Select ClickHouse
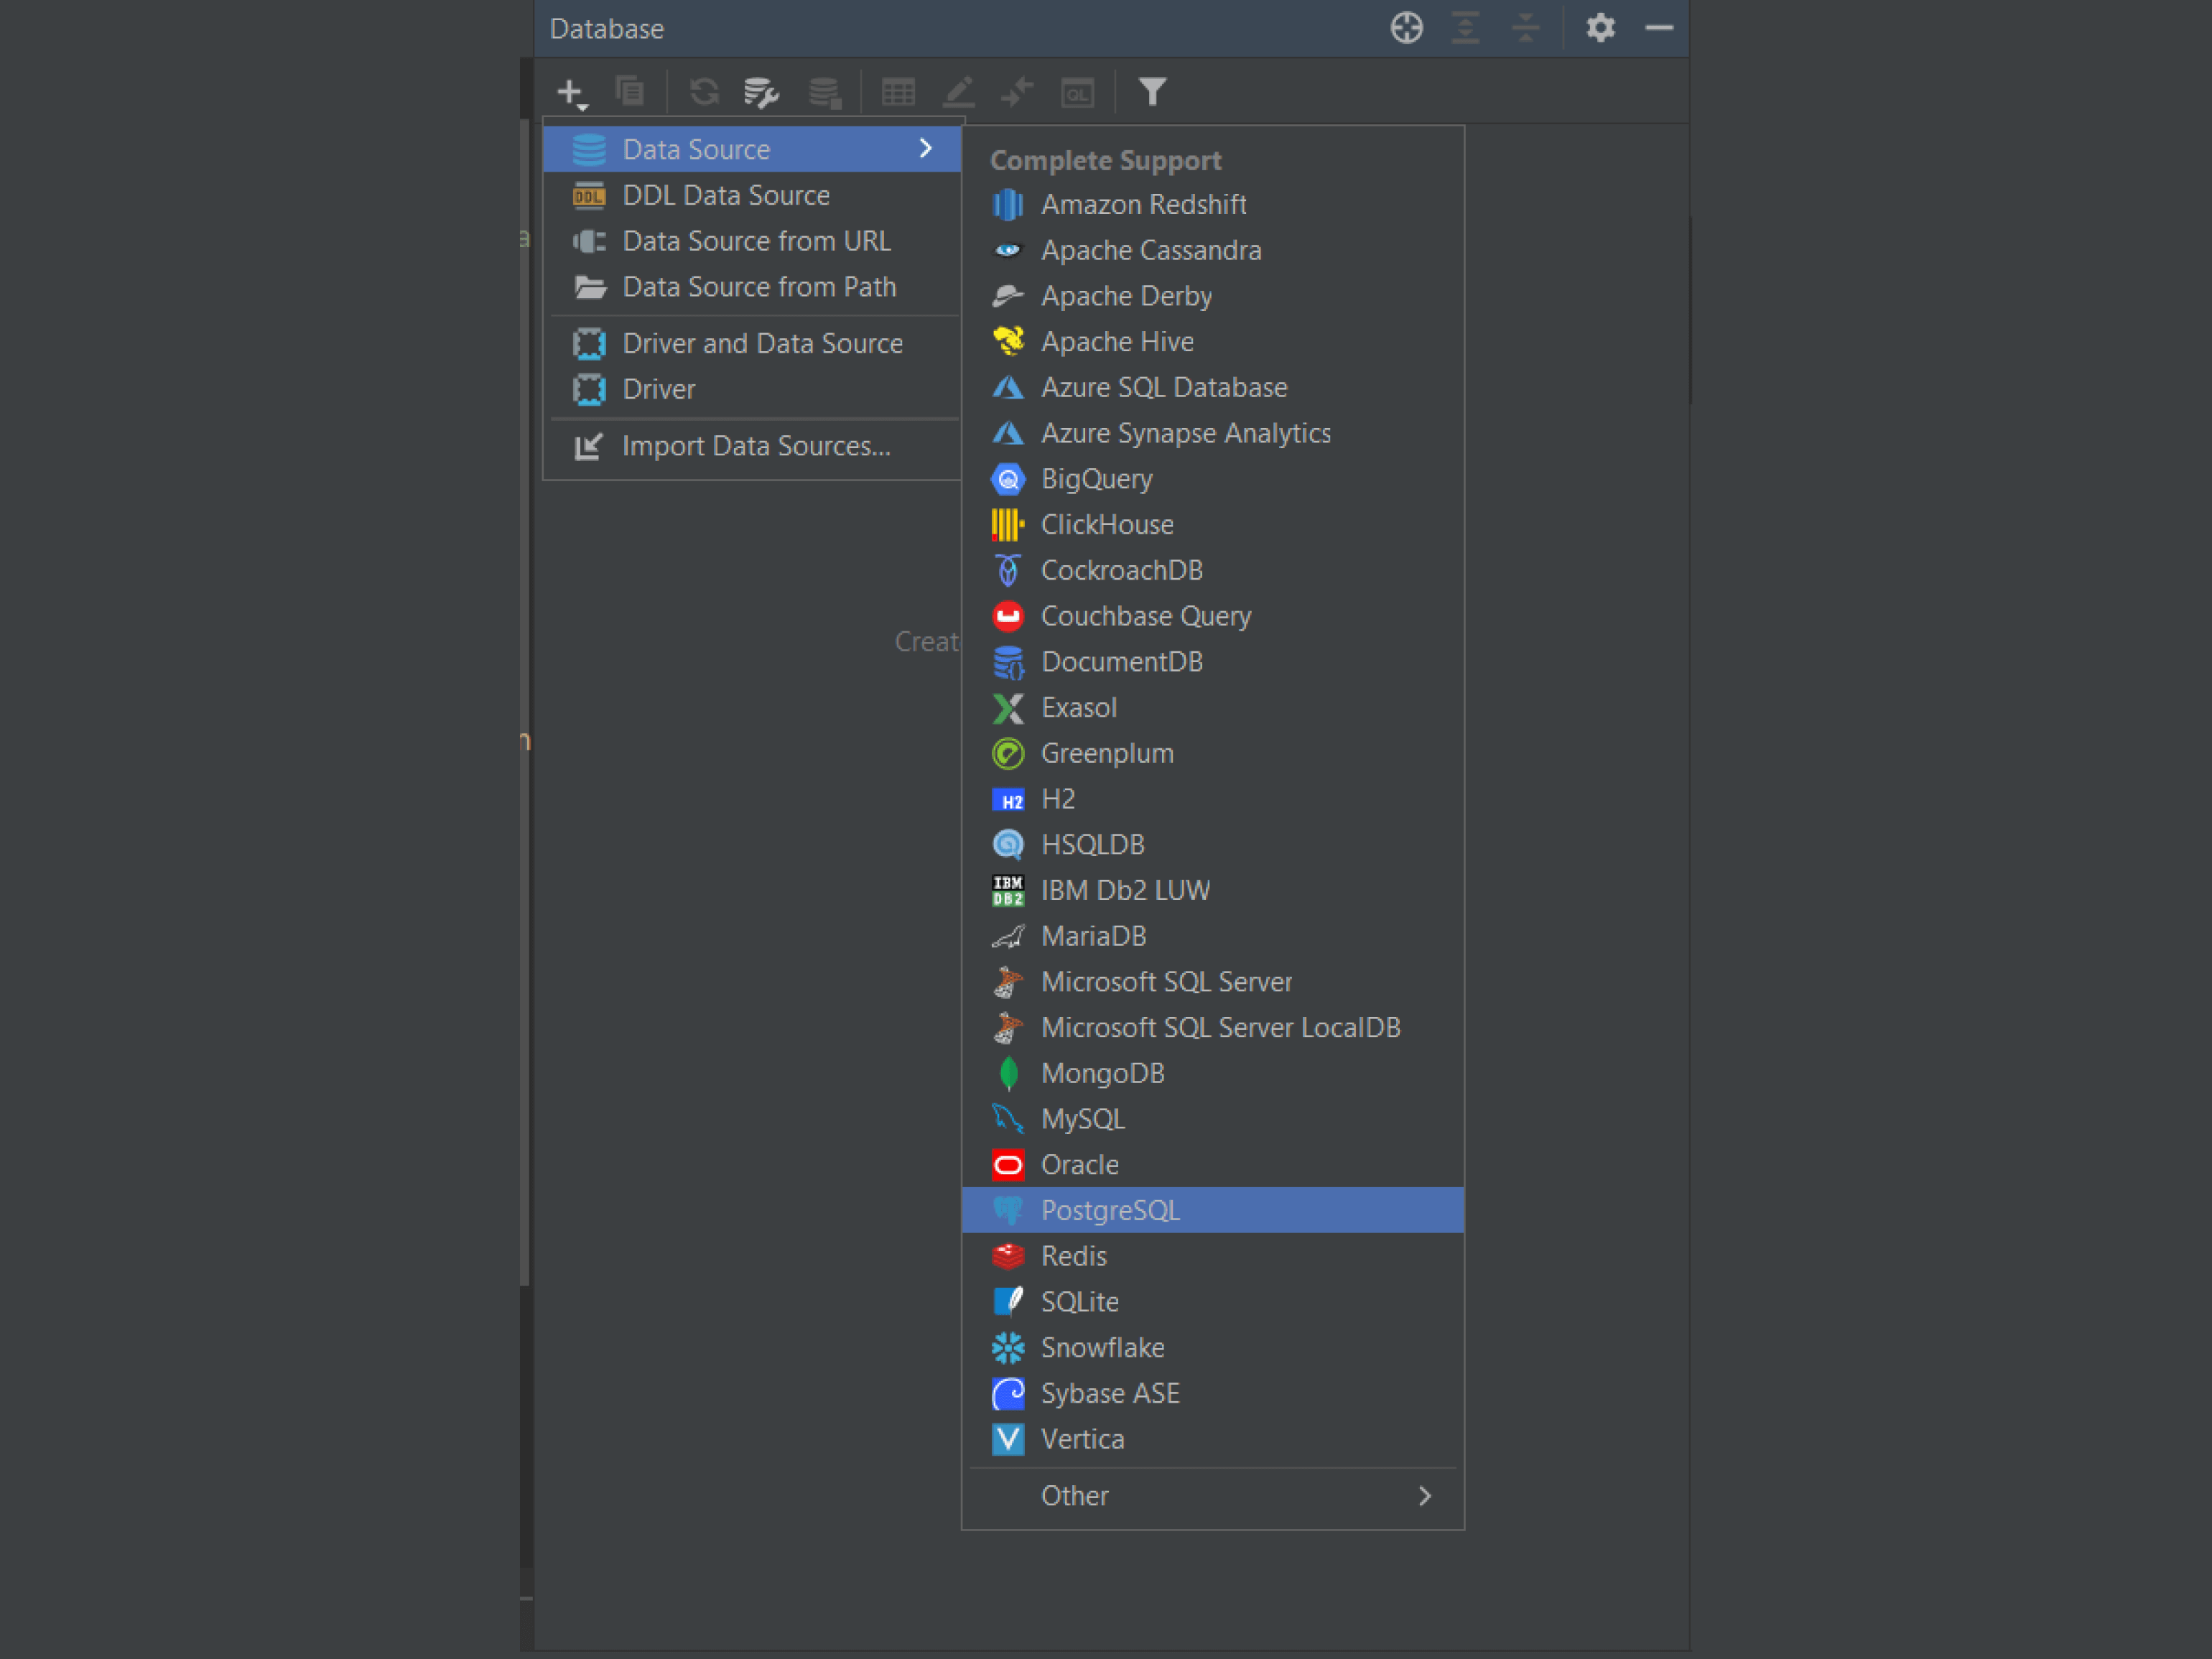 point(1213,525)
